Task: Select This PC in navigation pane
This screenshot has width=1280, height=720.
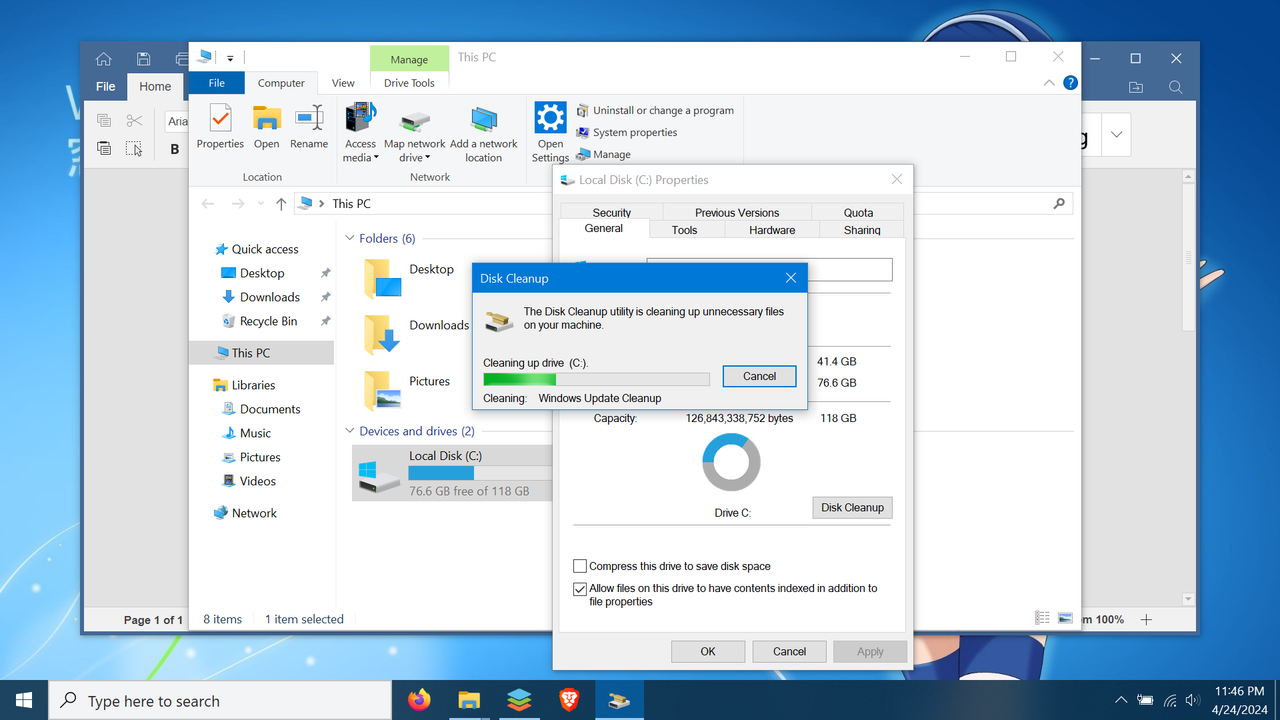Action: click(x=250, y=353)
